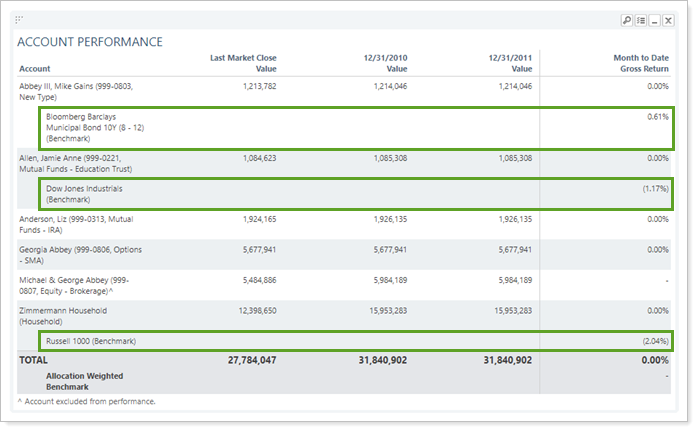Grab the dotted drag handle at panel top-left
Screen dimensions: 697x431
click(19, 20)
